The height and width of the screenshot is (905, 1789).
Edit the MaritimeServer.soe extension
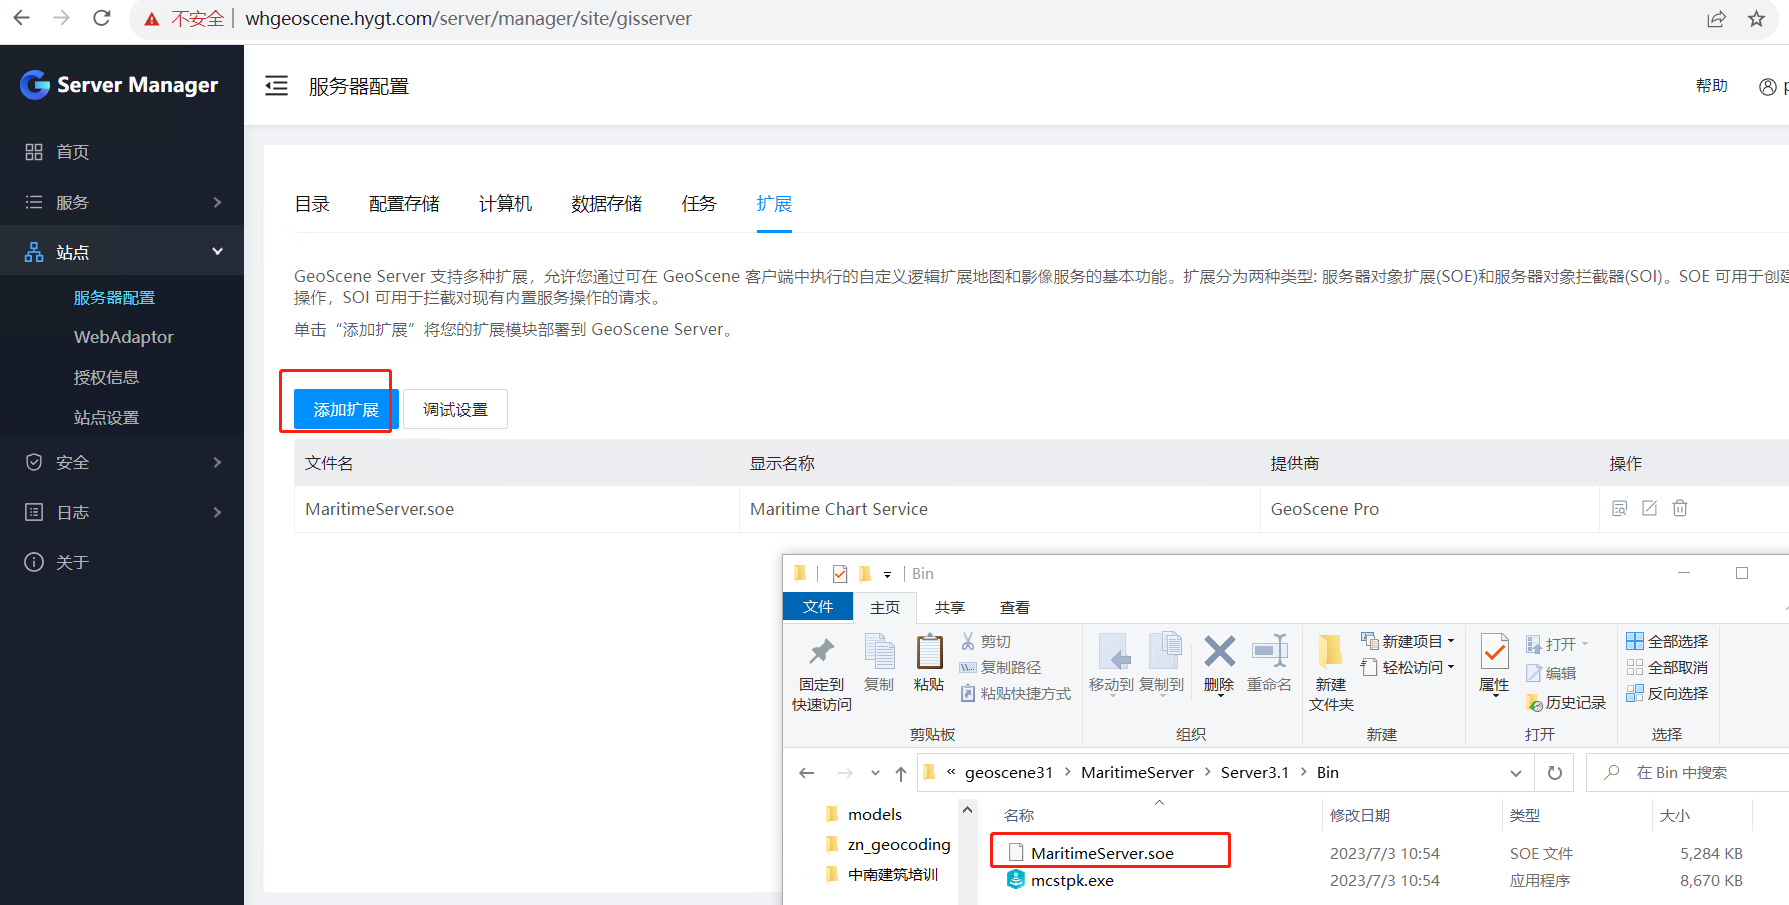tap(1650, 508)
